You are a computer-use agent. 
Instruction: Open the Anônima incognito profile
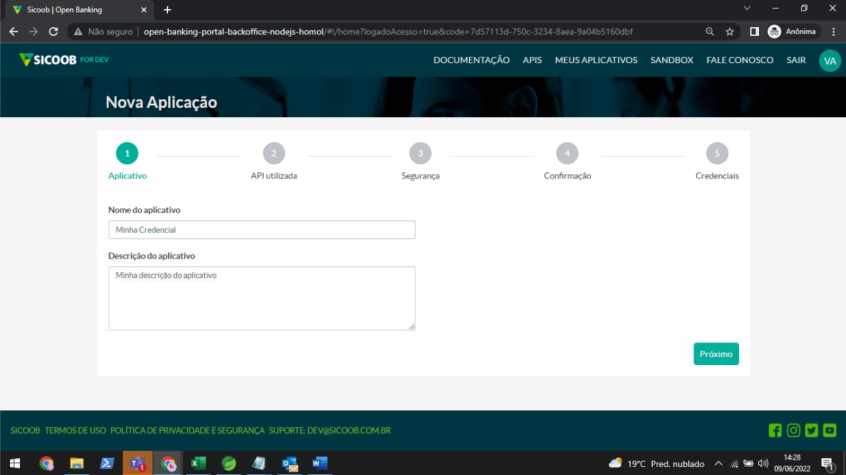[x=792, y=32]
